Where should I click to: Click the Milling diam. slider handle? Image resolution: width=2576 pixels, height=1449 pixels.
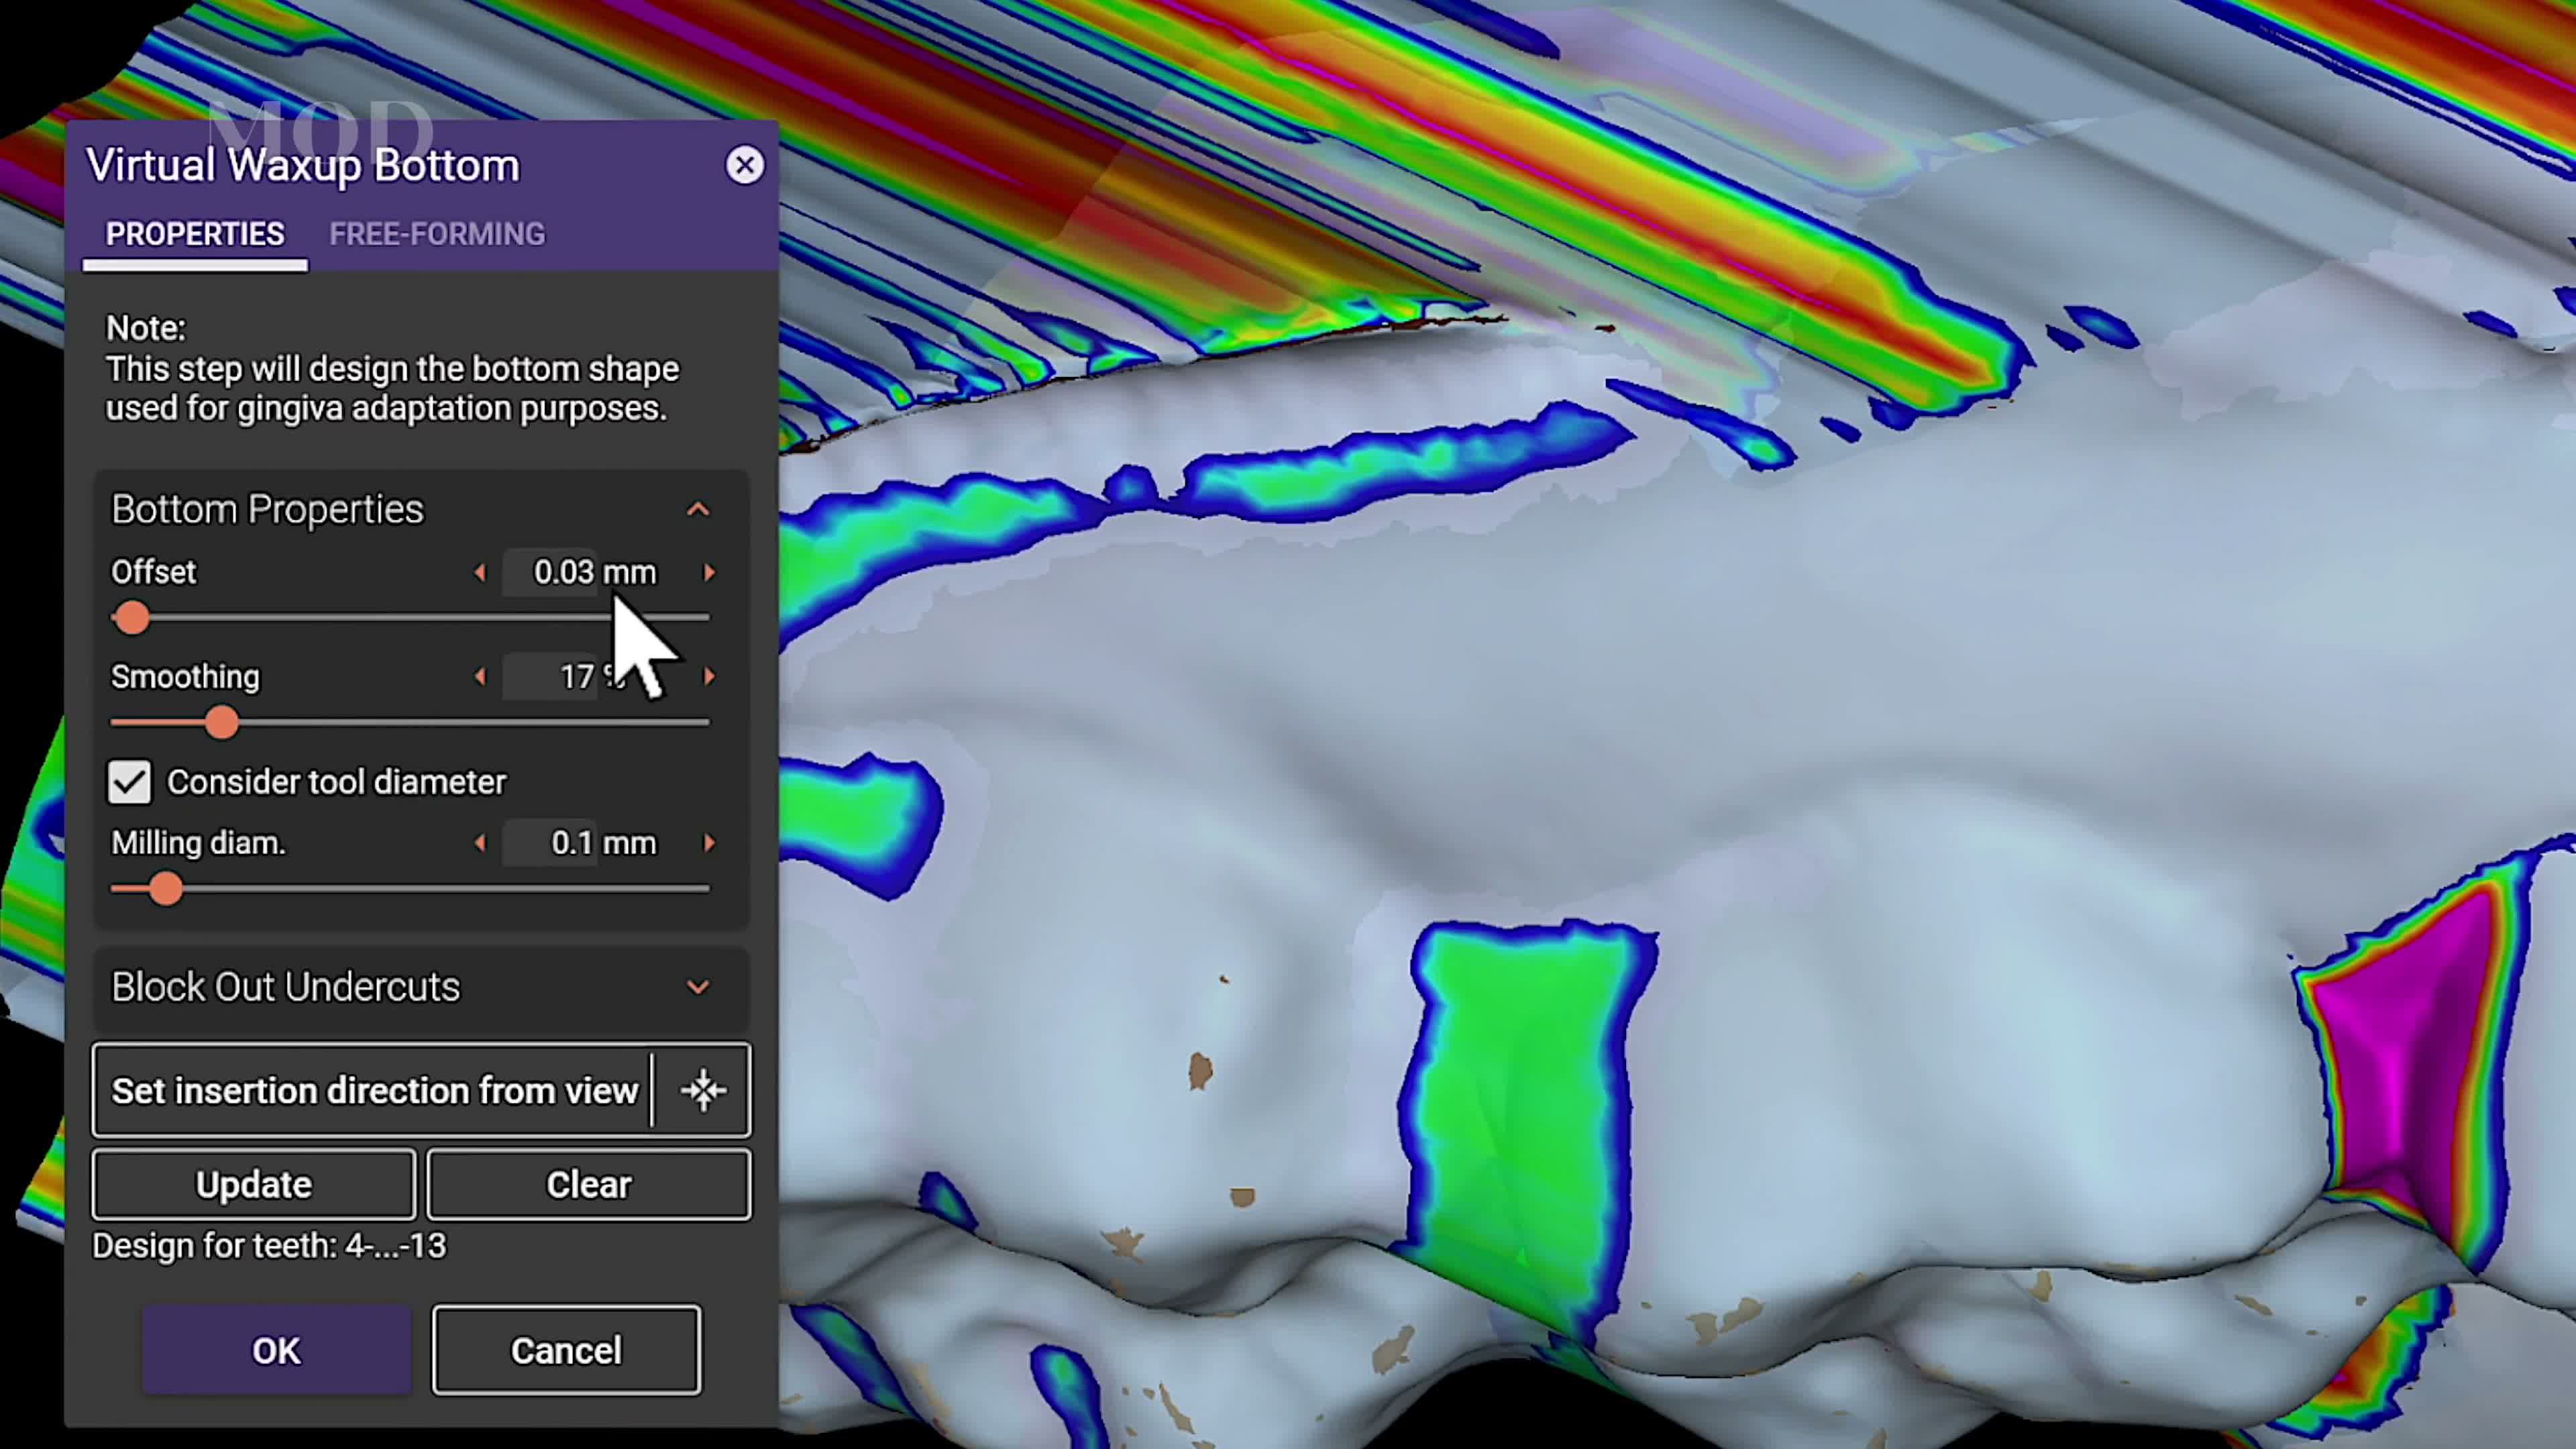[x=166, y=889]
